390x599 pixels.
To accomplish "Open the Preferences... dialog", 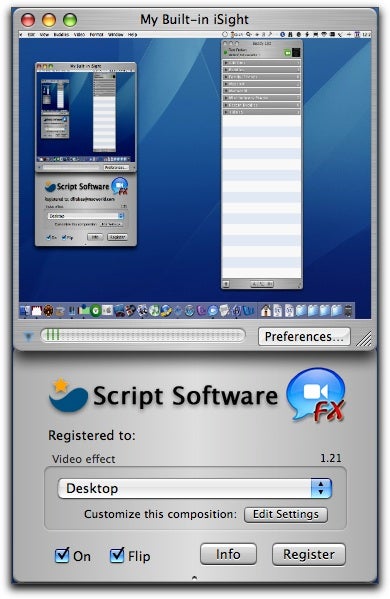I will point(304,337).
